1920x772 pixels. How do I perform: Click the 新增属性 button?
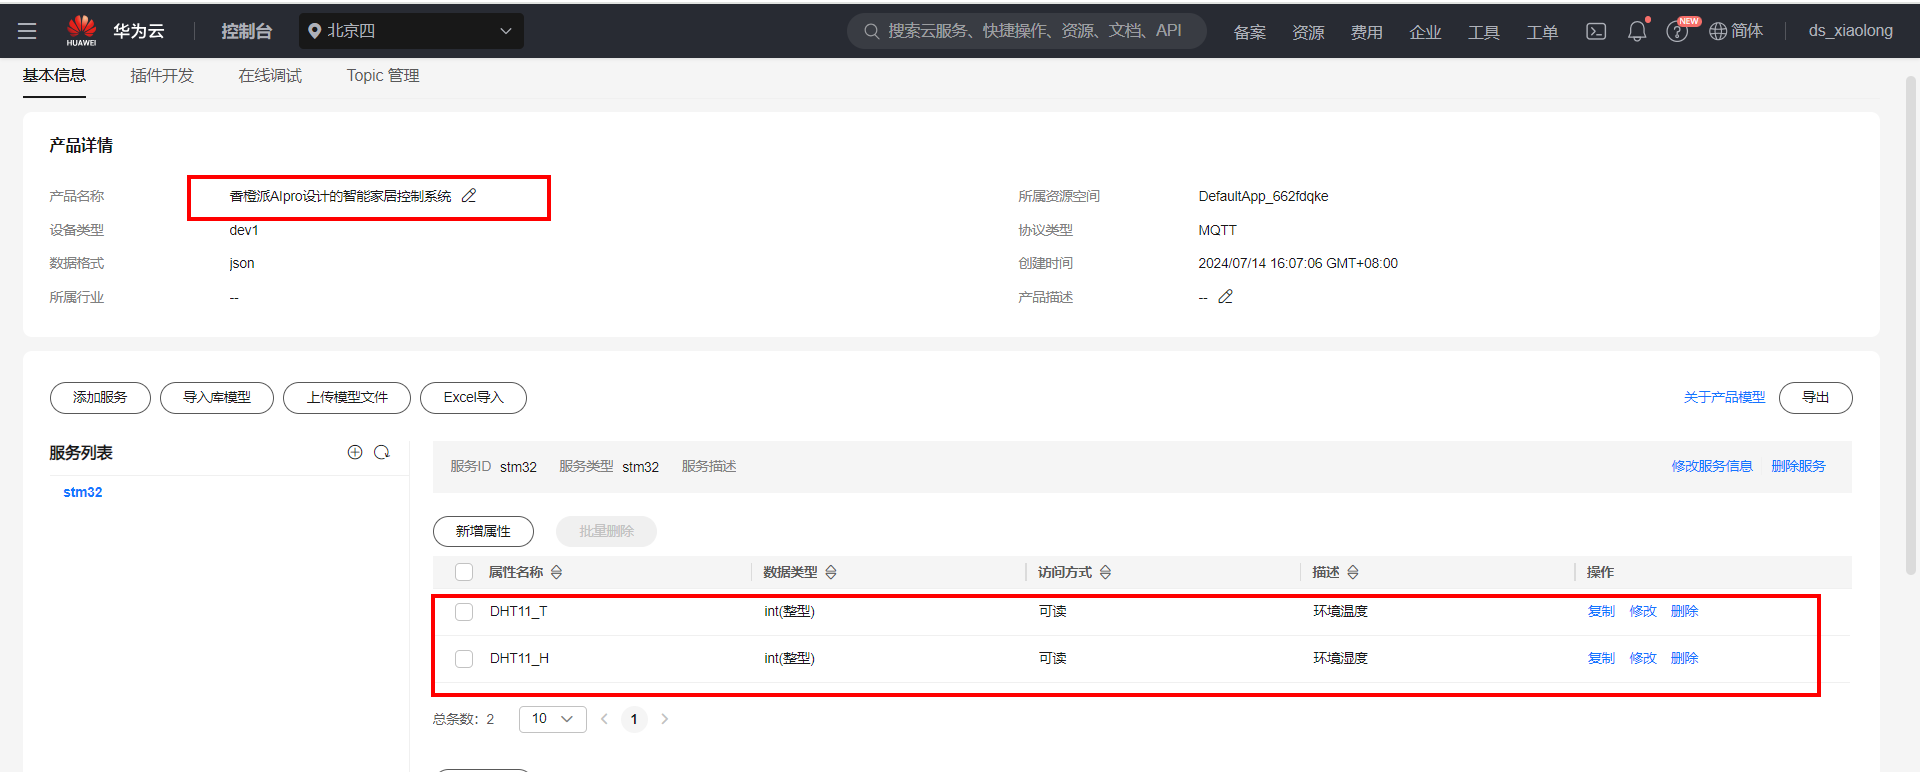pyautogui.click(x=483, y=531)
